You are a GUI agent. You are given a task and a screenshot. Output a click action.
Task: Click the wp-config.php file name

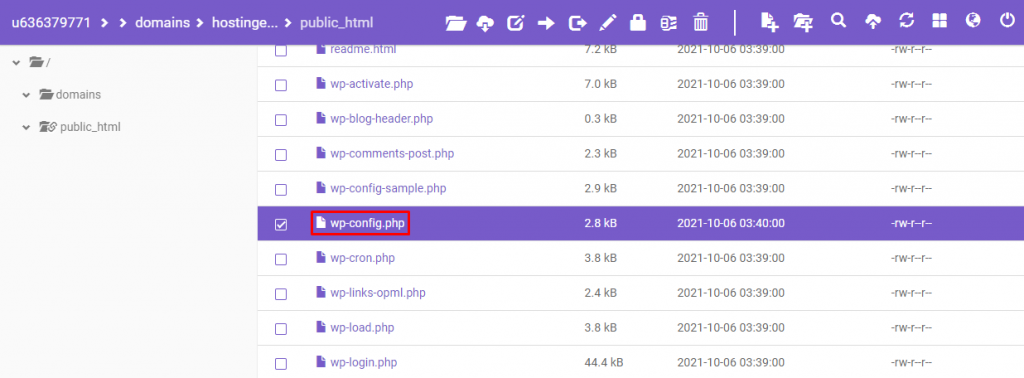click(x=367, y=223)
